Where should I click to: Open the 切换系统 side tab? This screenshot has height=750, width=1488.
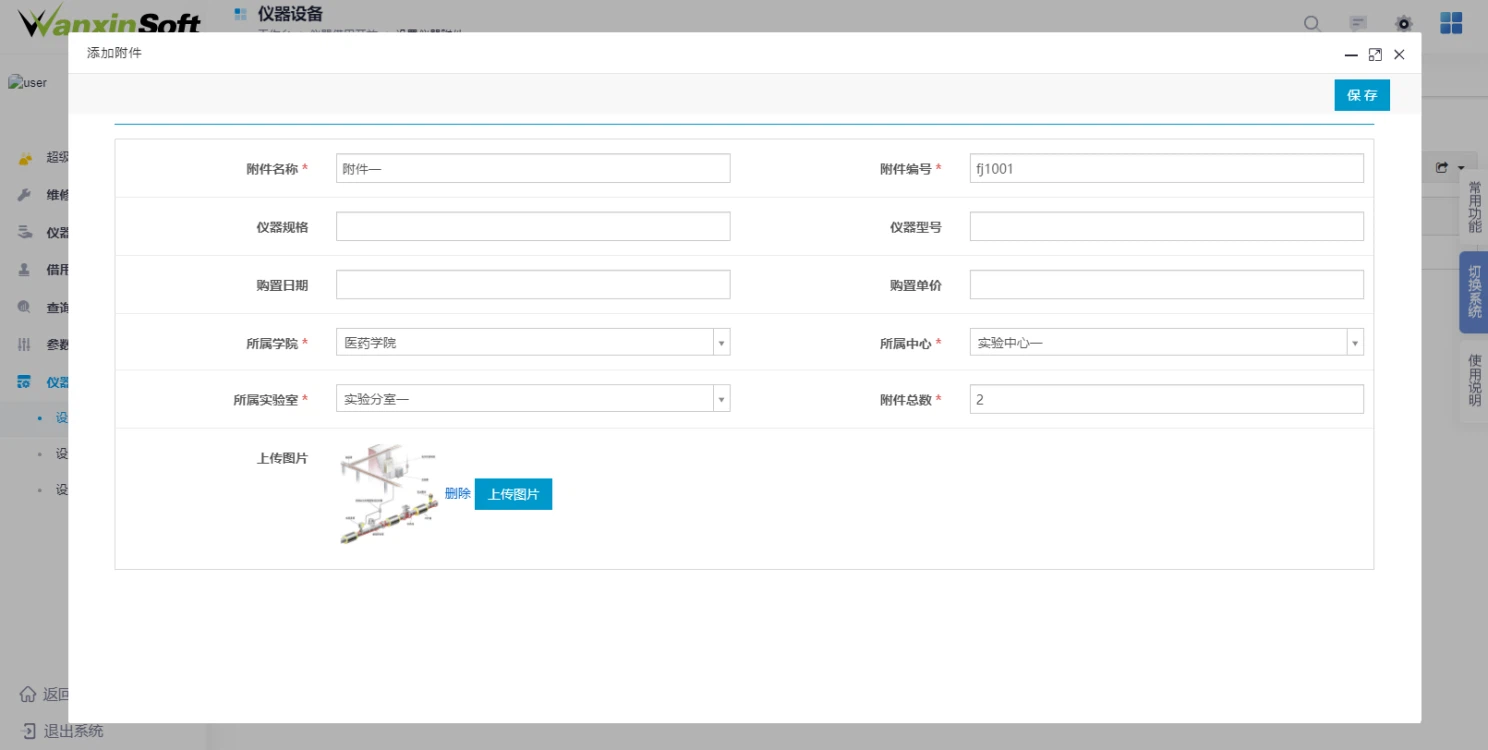[1474, 291]
